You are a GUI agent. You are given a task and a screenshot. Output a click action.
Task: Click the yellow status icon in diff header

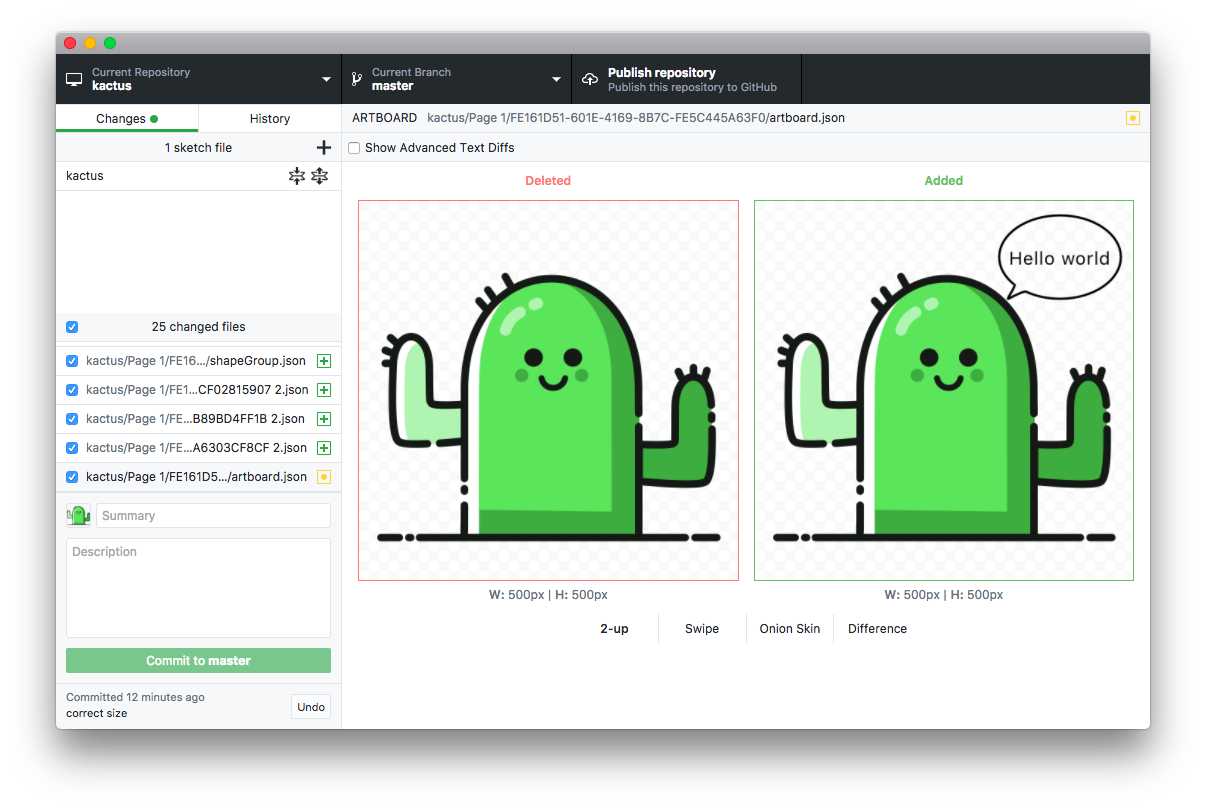[x=1132, y=118]
